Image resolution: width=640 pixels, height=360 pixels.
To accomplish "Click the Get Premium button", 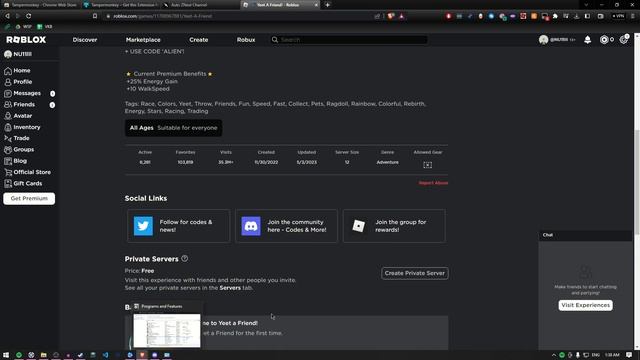I will coord(29,198).
